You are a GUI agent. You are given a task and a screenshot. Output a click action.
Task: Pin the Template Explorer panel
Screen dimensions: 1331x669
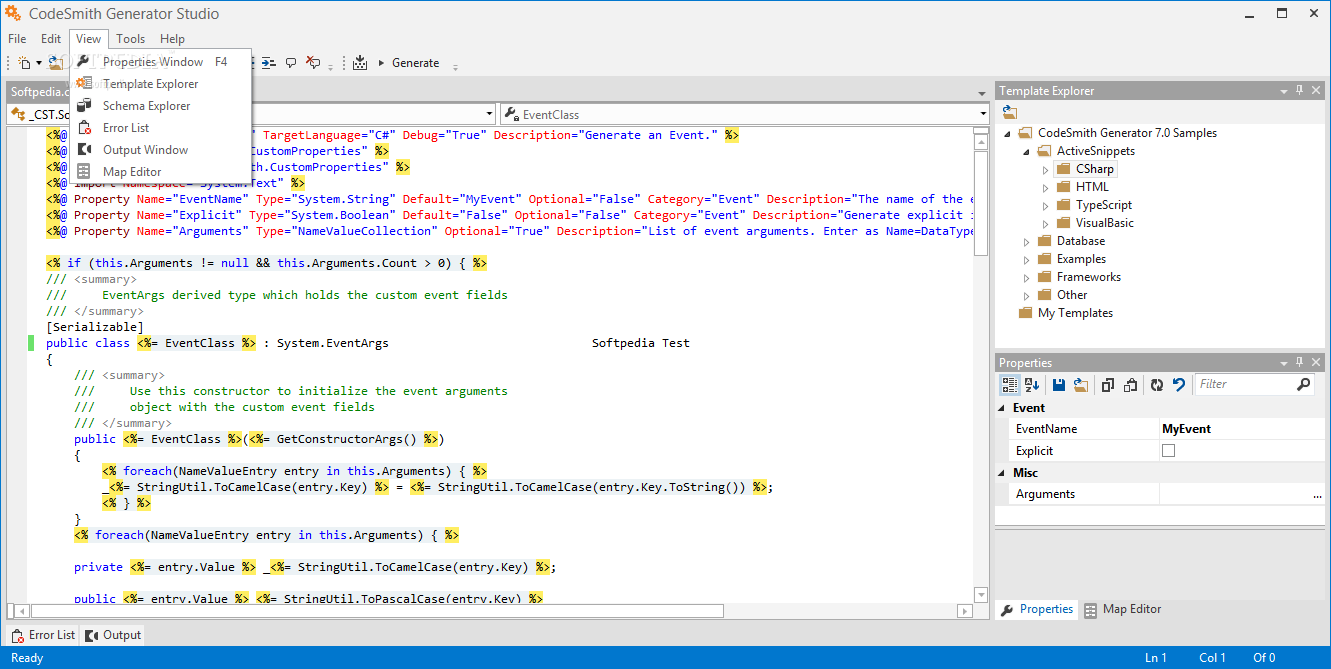pyautogui.click(x=1299, y=90)
